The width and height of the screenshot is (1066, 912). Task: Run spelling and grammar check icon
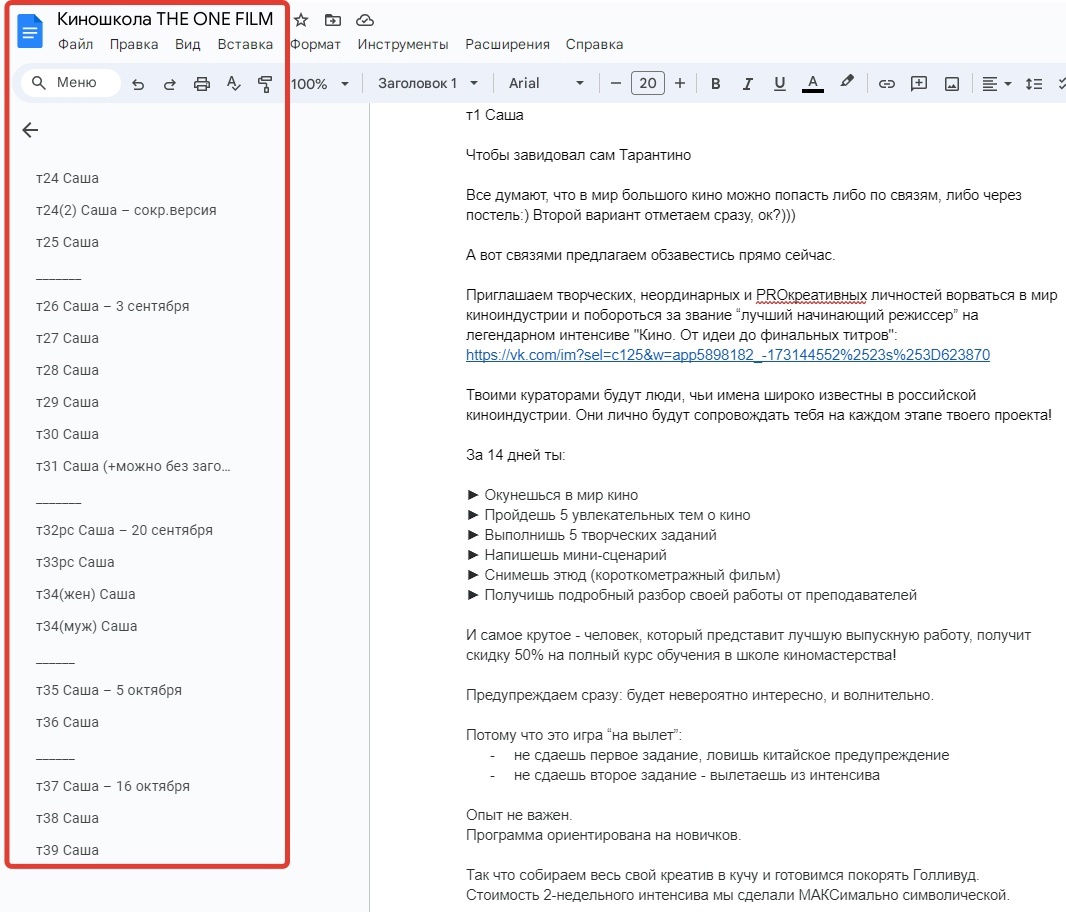coord(234,84)
